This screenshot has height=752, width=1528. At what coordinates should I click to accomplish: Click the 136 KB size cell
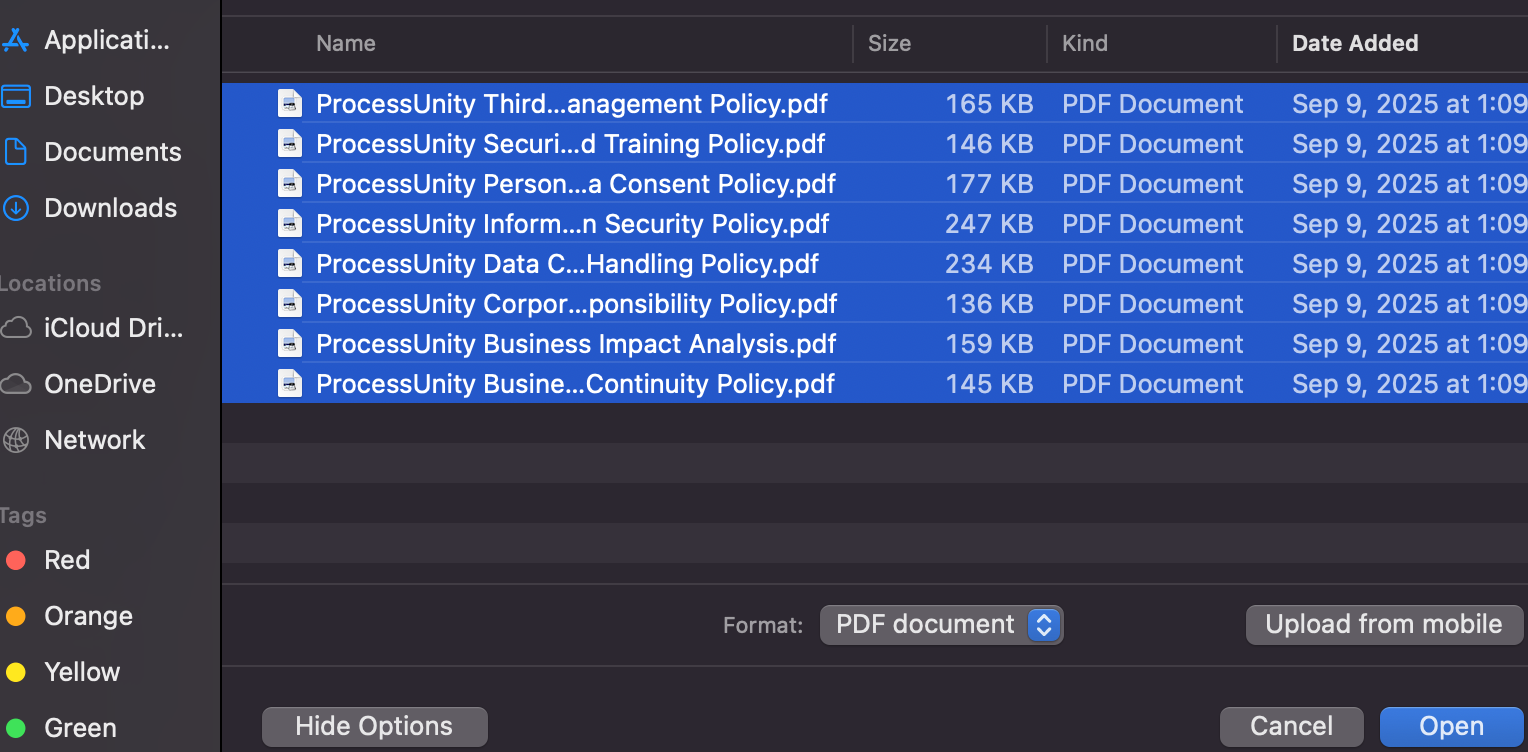[989, 304]
